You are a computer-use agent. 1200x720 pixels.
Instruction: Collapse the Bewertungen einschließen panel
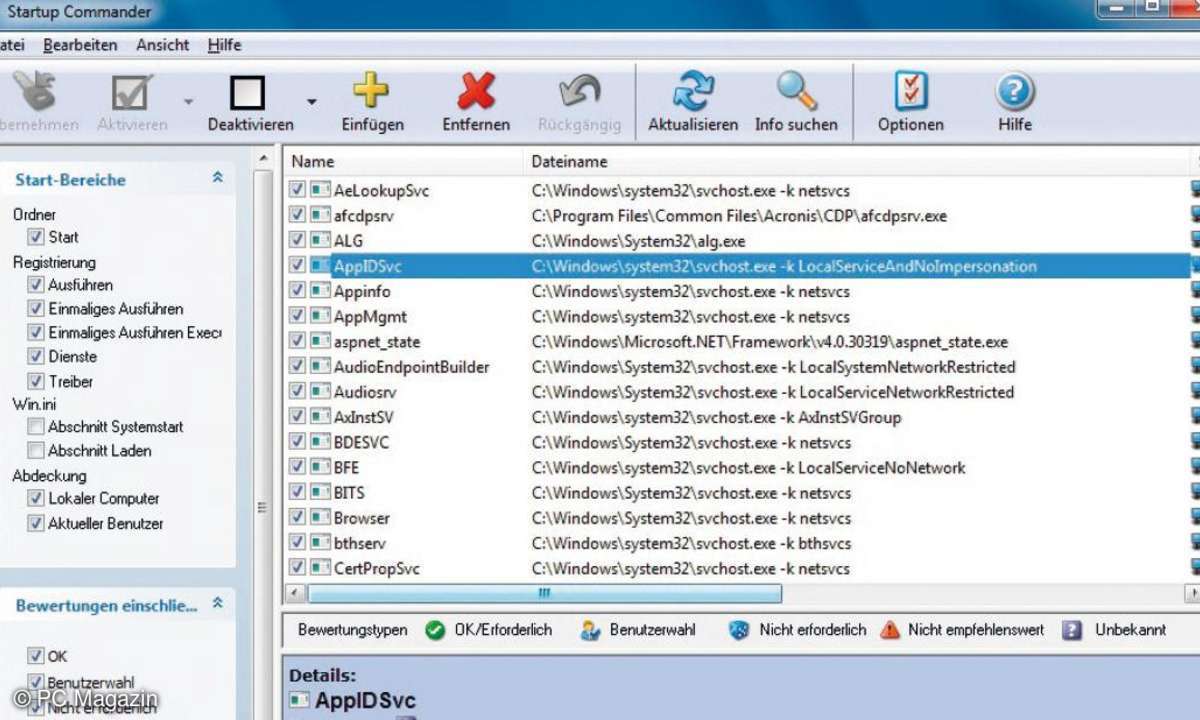pos(217,604)
